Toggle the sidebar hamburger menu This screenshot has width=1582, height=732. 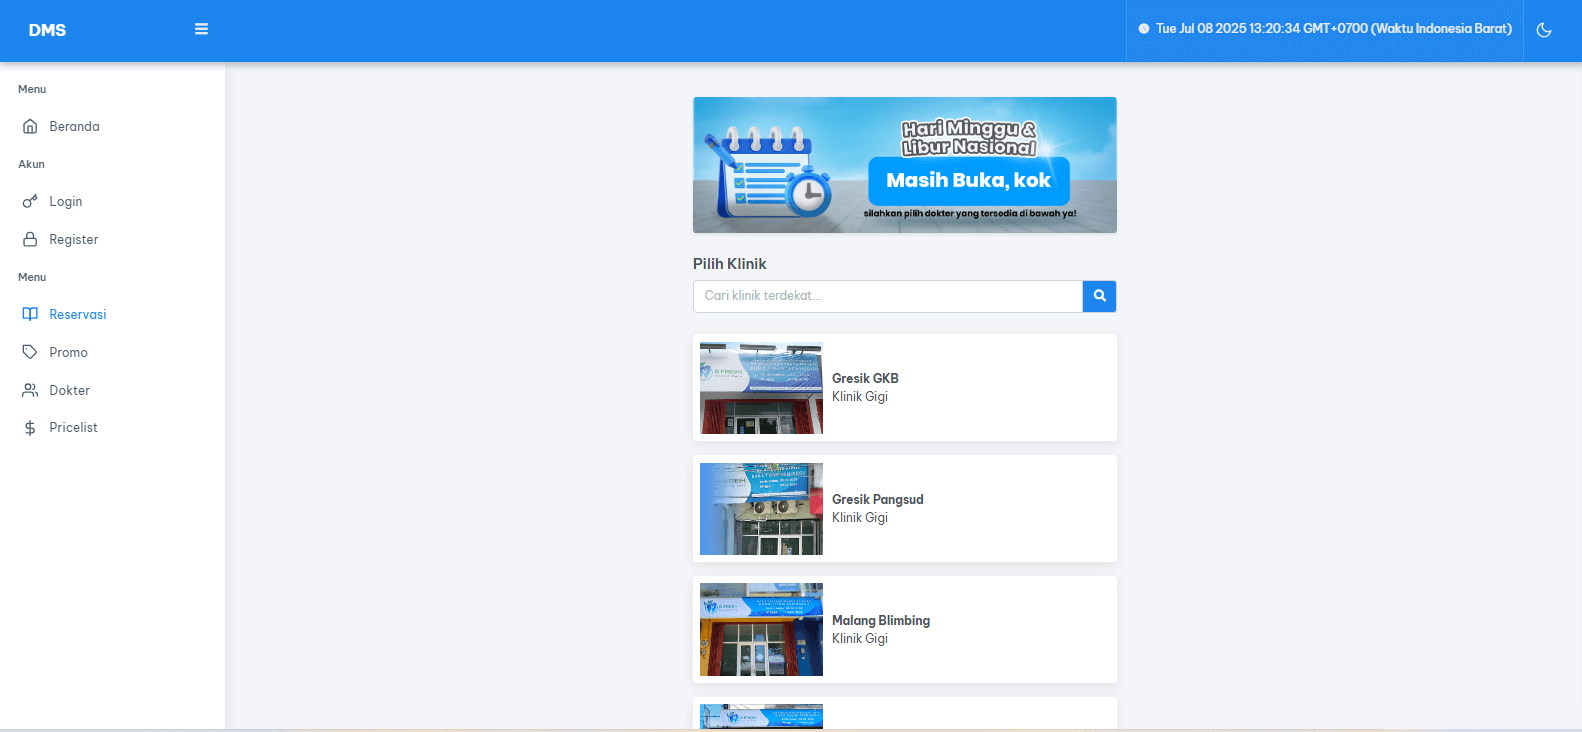pyautogui.click(x=201, y=29)
